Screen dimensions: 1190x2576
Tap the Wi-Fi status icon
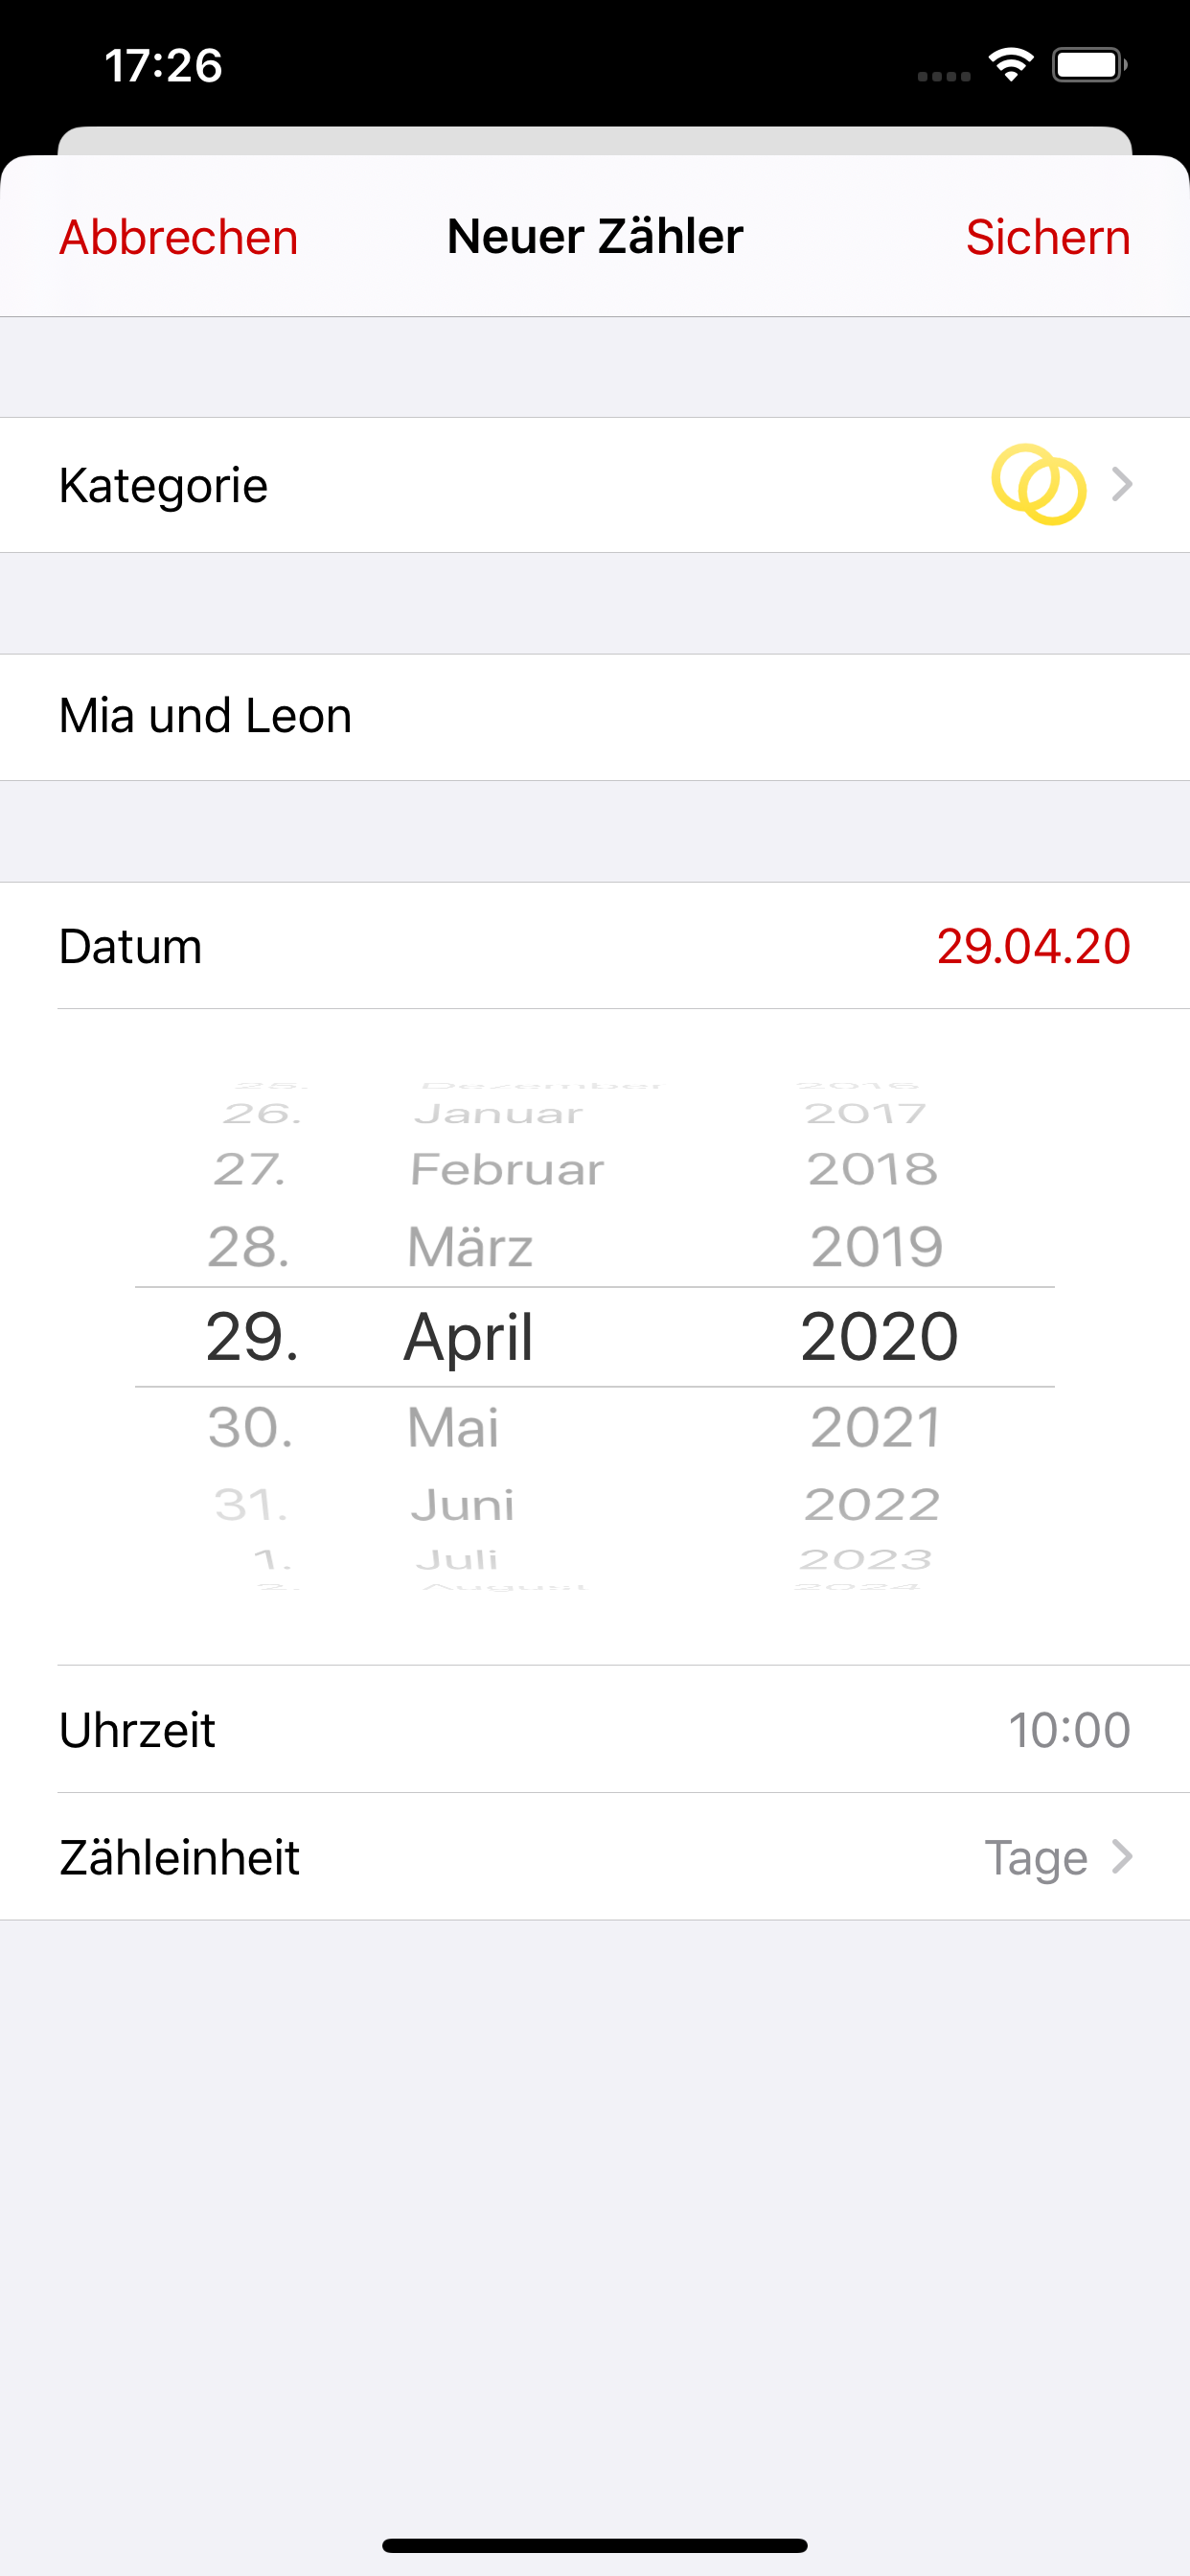pos(1011,65)
